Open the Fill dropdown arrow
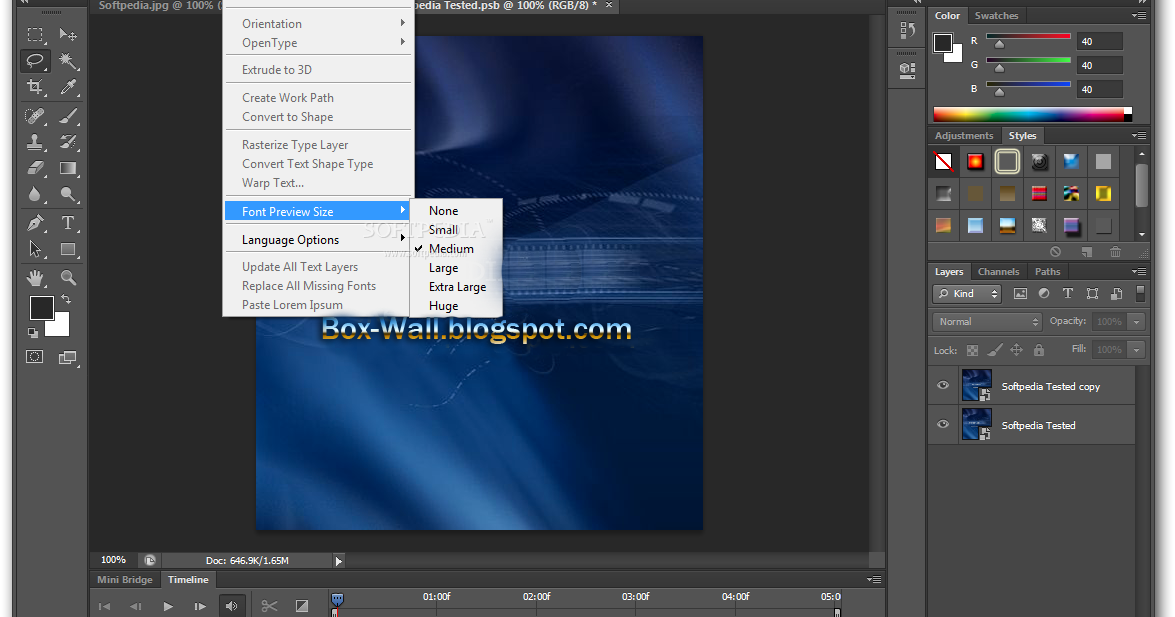 click(1137, 349)
